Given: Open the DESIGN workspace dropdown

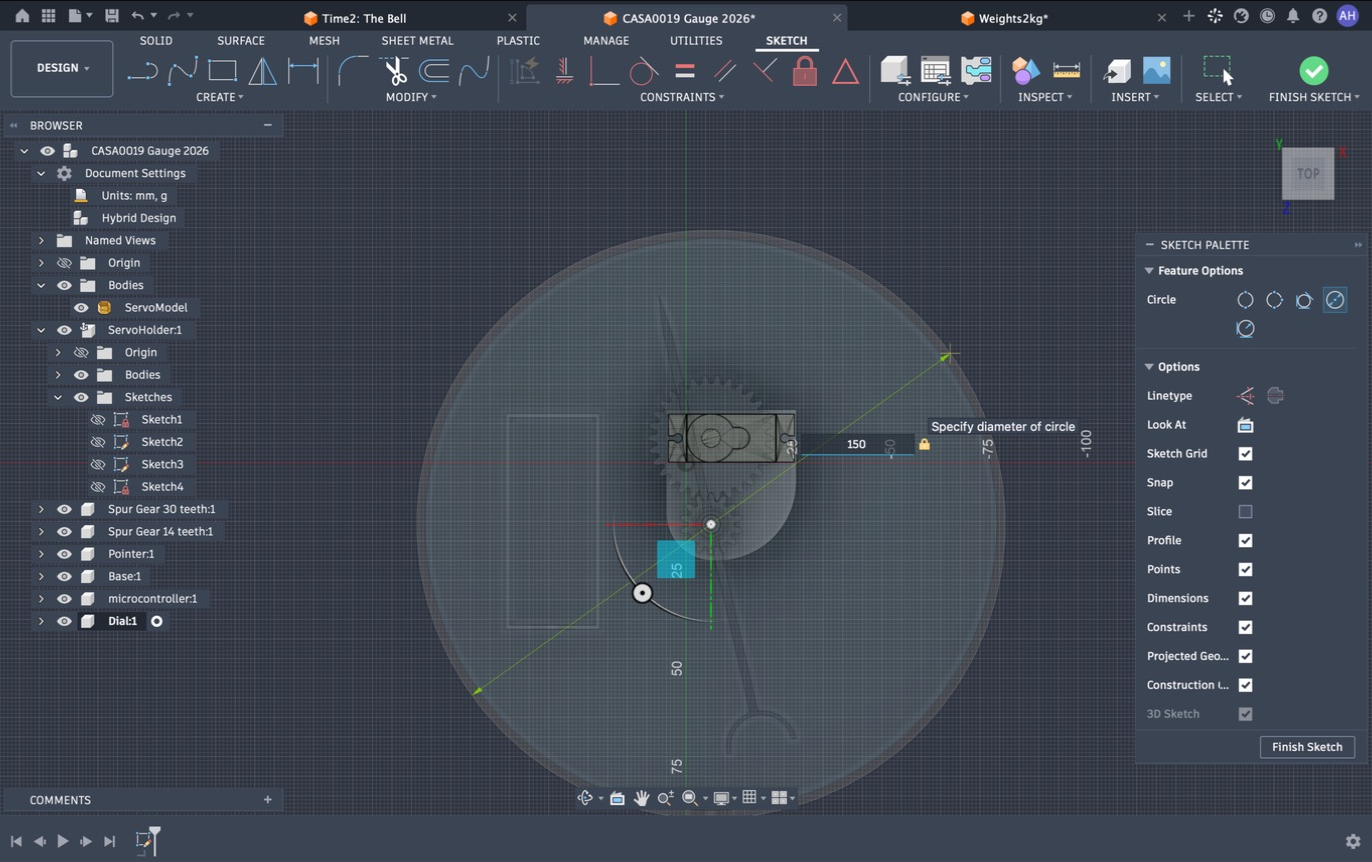Looking at the screenshot, I should click(62, 68).
